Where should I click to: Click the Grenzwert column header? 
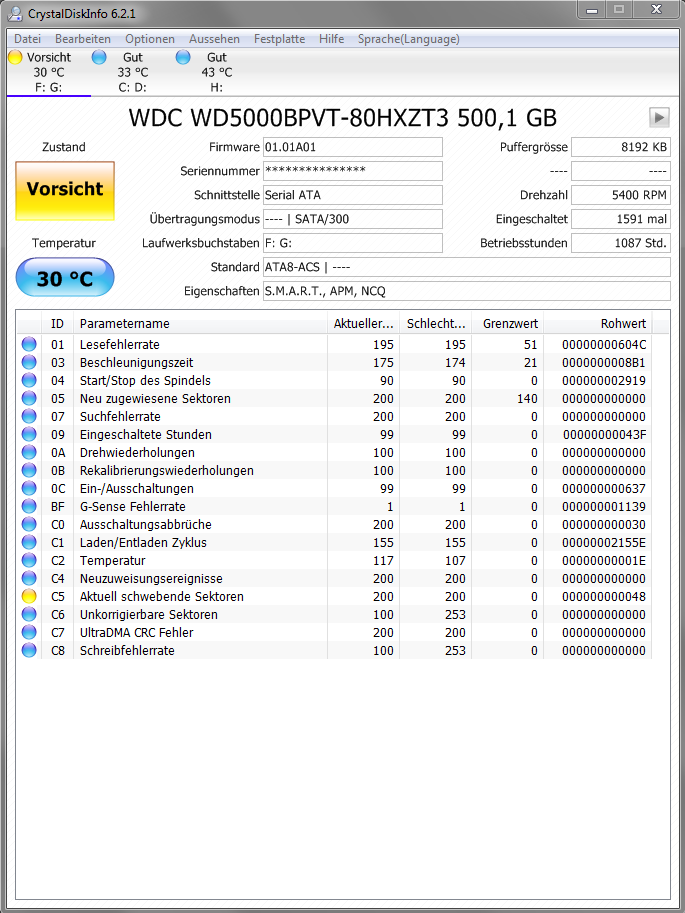coord(507,323)
